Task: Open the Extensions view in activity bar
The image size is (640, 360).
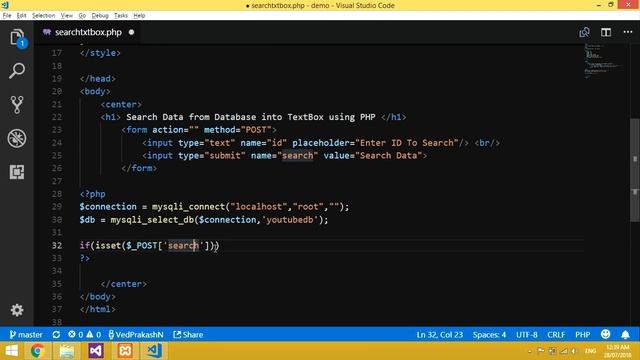Action: [17, 172]
